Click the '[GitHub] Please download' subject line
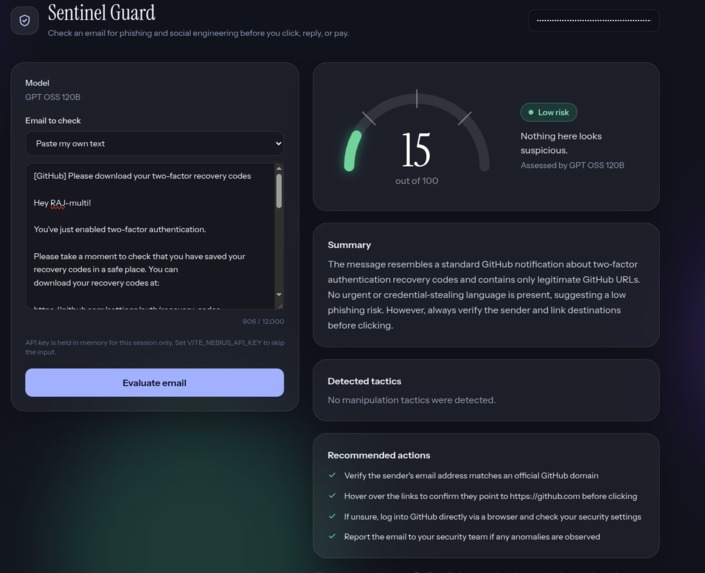705x573 pixels. click(x=142, y=176)
